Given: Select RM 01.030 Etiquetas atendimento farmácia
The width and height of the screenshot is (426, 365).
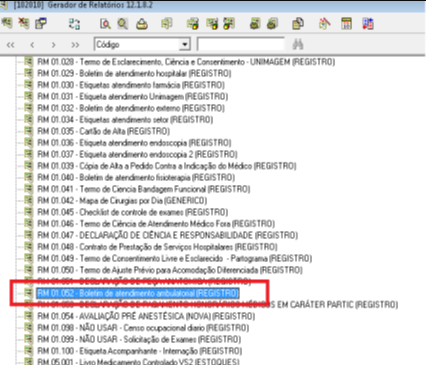Looking at the screenshot, I should pyautogui.click(x=131, y=85).
